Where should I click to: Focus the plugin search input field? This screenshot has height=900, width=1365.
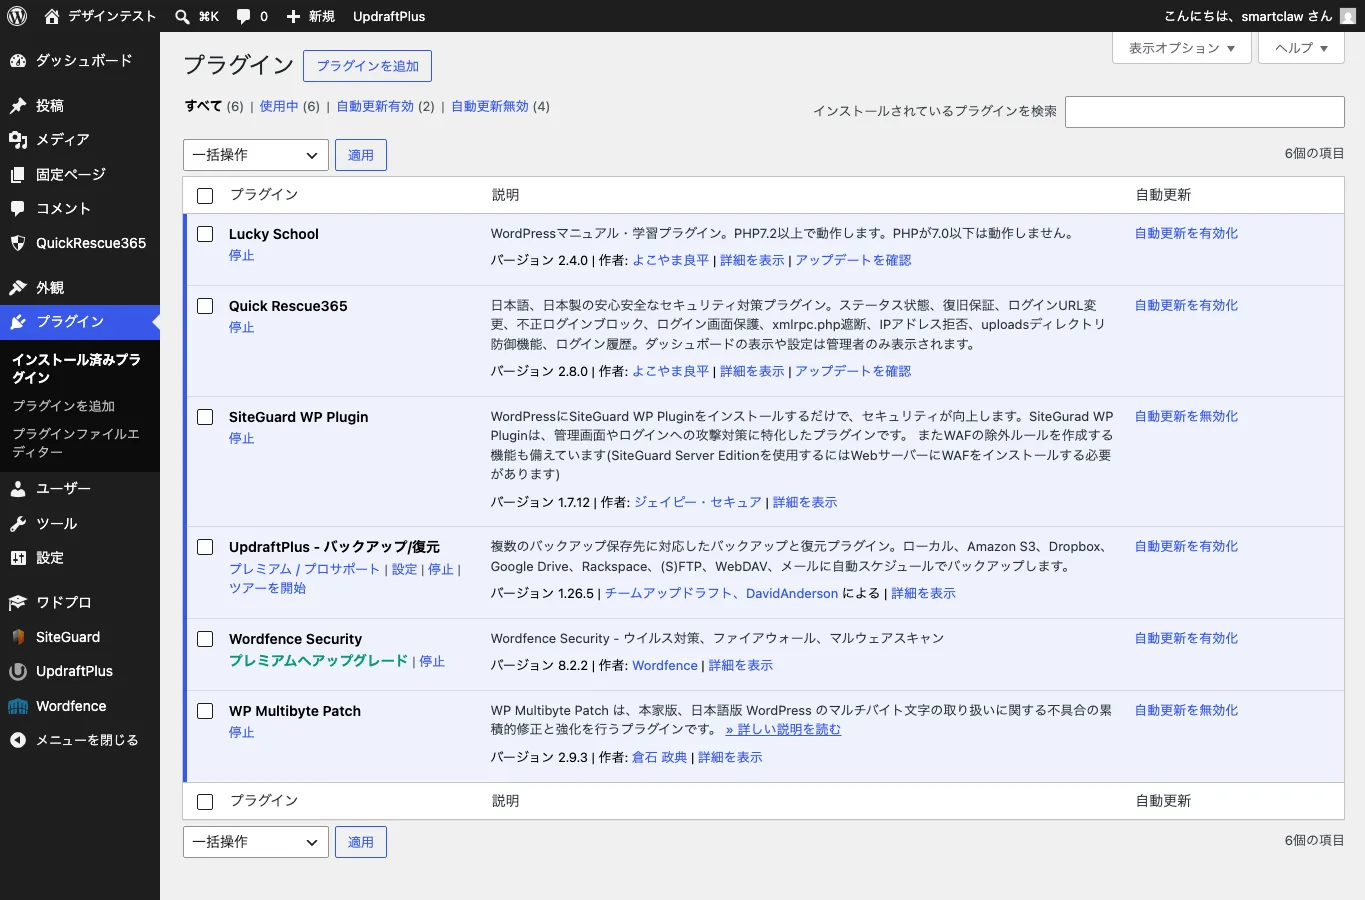point(1205,112)
